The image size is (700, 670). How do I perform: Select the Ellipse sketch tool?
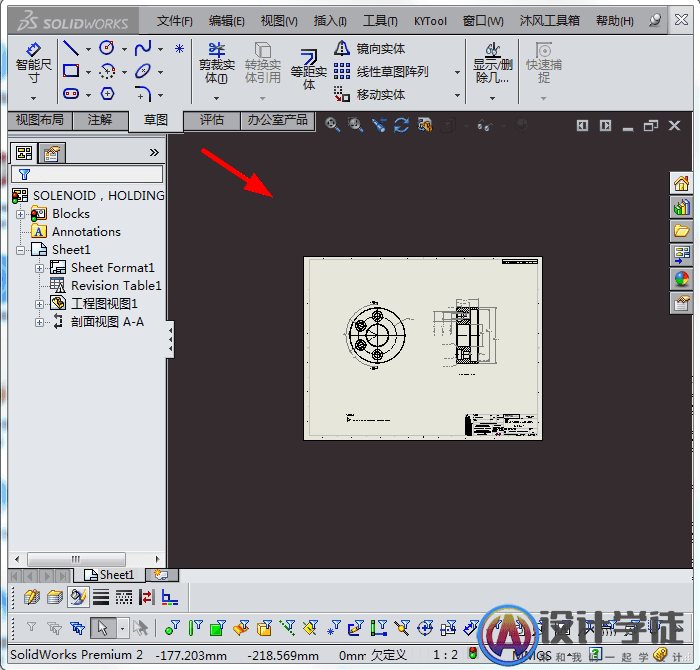pos(143,71)
